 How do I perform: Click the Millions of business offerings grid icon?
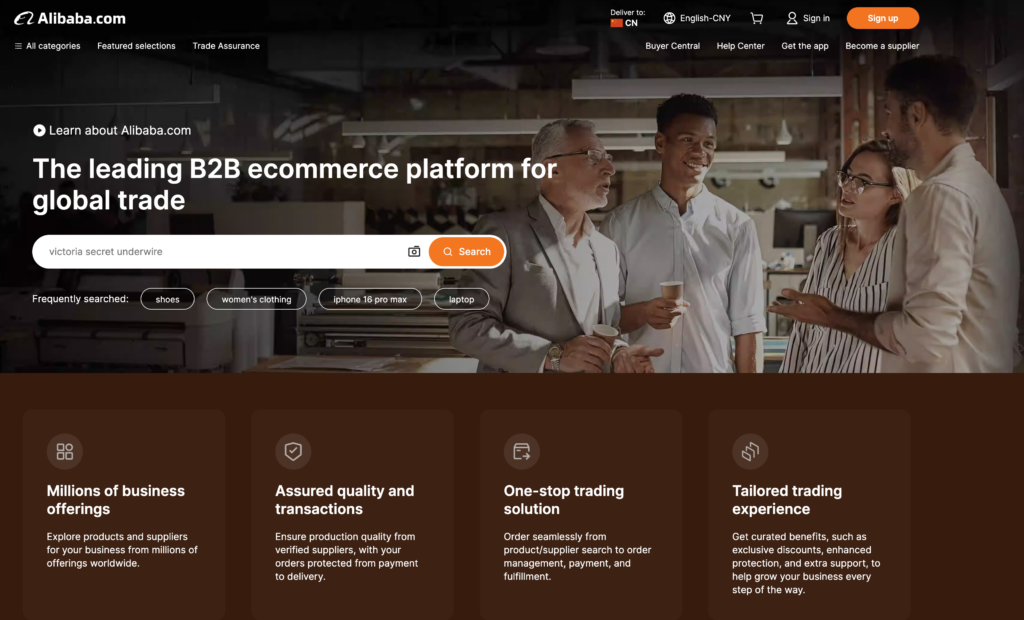(x=65, y=452)
